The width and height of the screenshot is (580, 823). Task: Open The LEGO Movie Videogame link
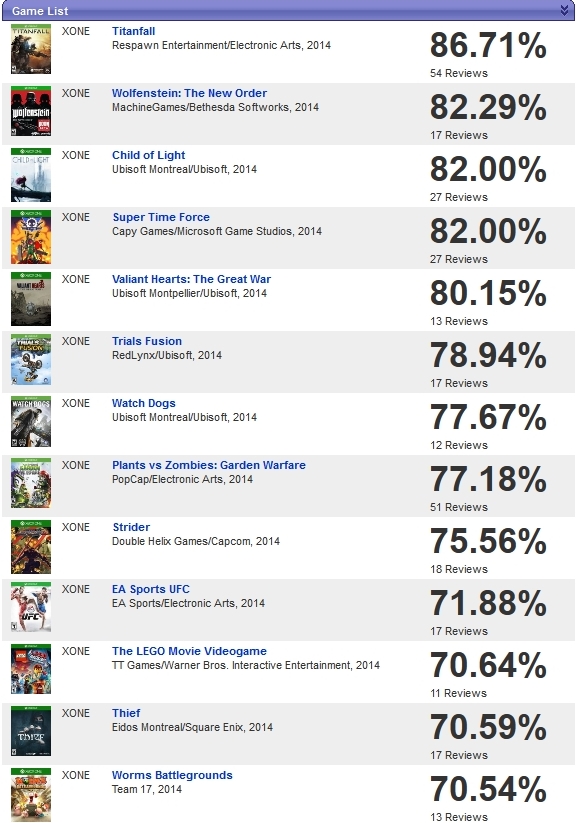click(189, 651)
